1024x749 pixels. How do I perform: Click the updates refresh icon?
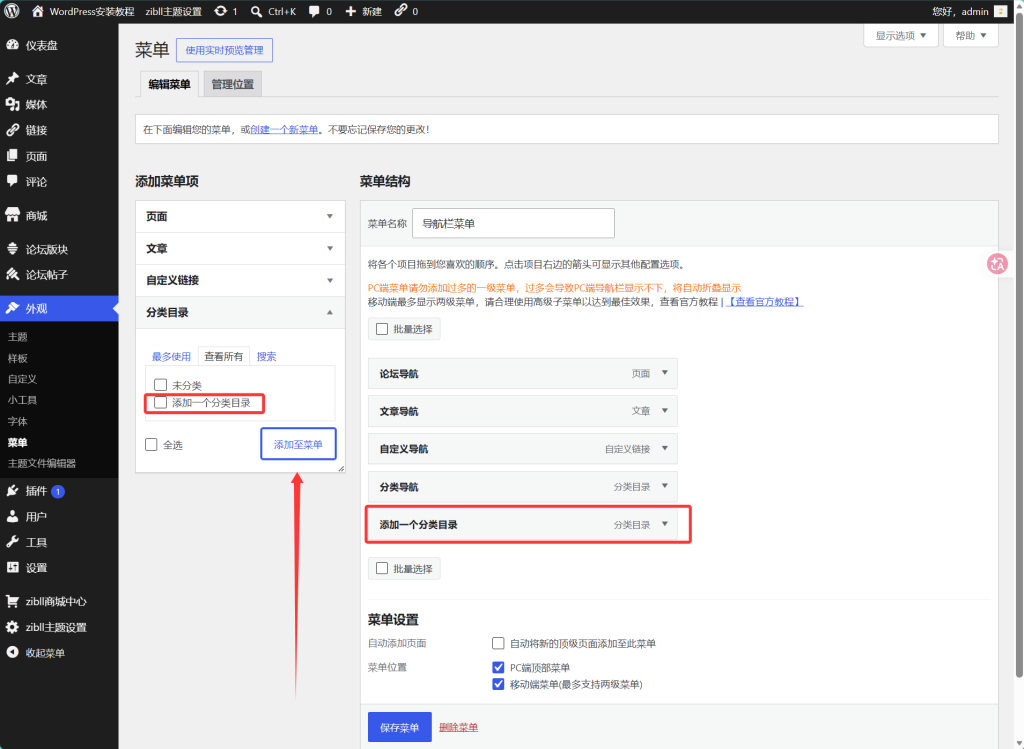pos(221,11)
